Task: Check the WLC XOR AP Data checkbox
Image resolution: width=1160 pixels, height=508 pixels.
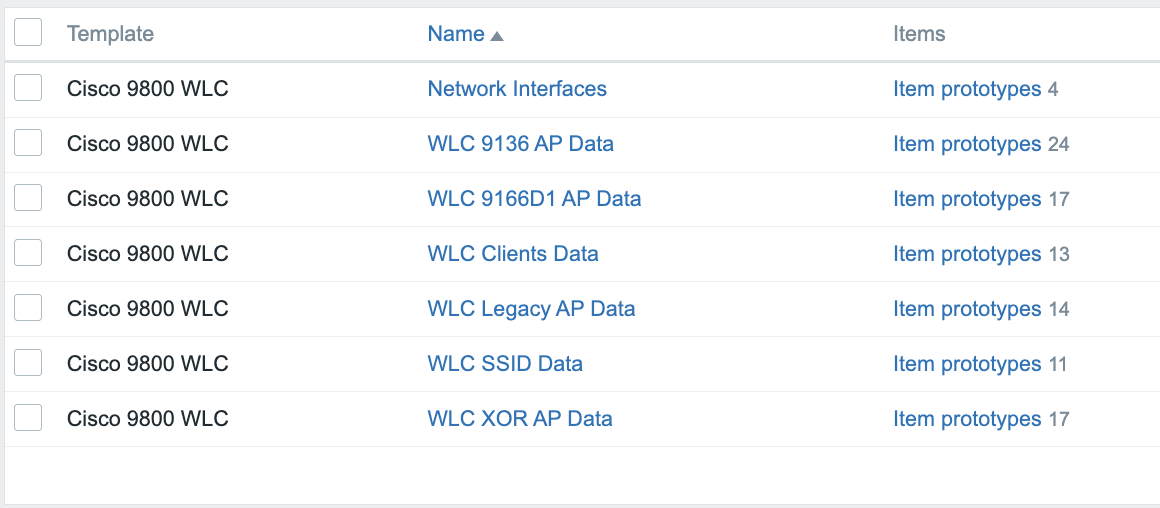Action: pyautogui.click(x=28, y=418)
